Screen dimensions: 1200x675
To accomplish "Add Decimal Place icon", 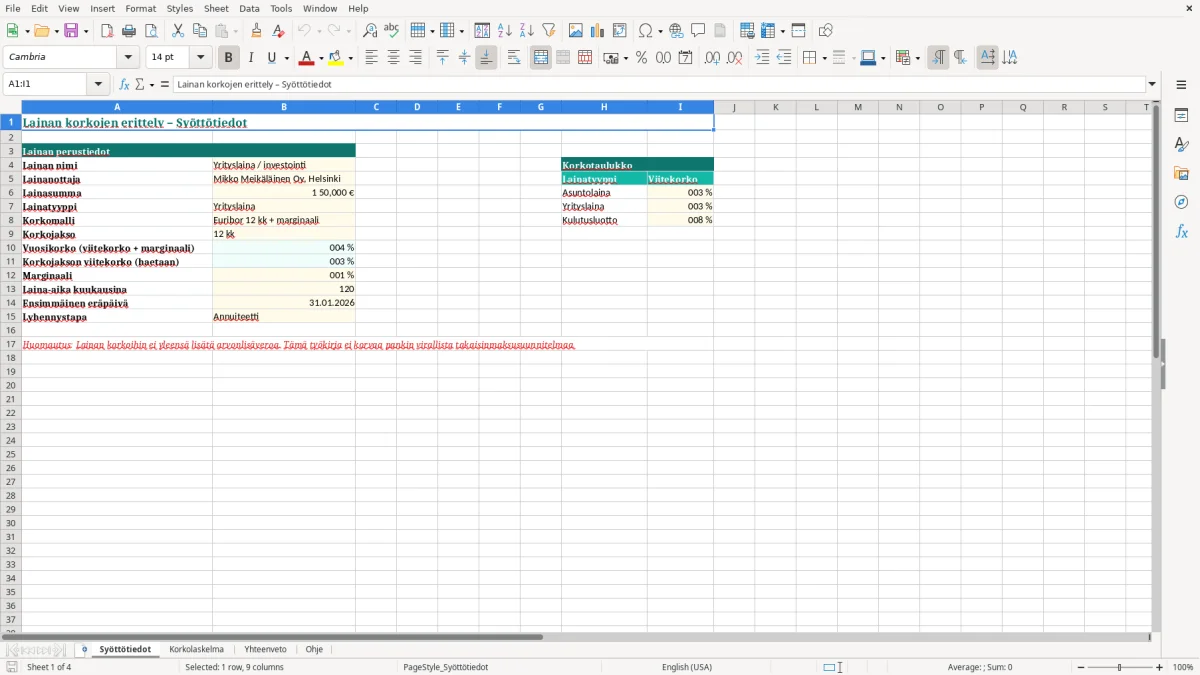I will 713,58.
